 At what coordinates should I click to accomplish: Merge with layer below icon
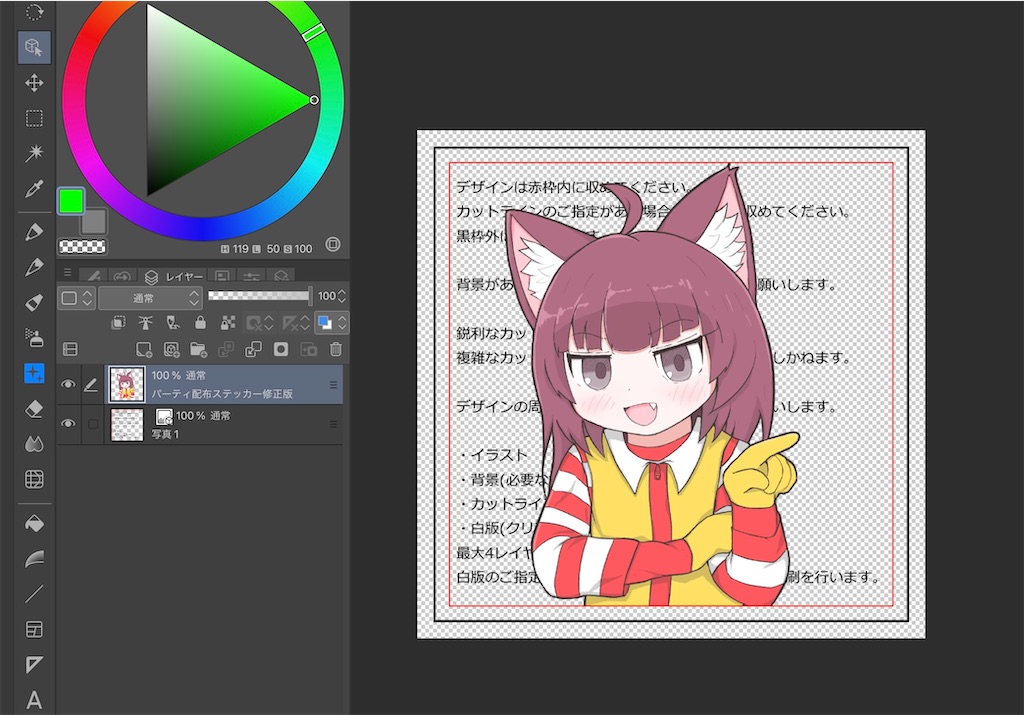(253, 349)
